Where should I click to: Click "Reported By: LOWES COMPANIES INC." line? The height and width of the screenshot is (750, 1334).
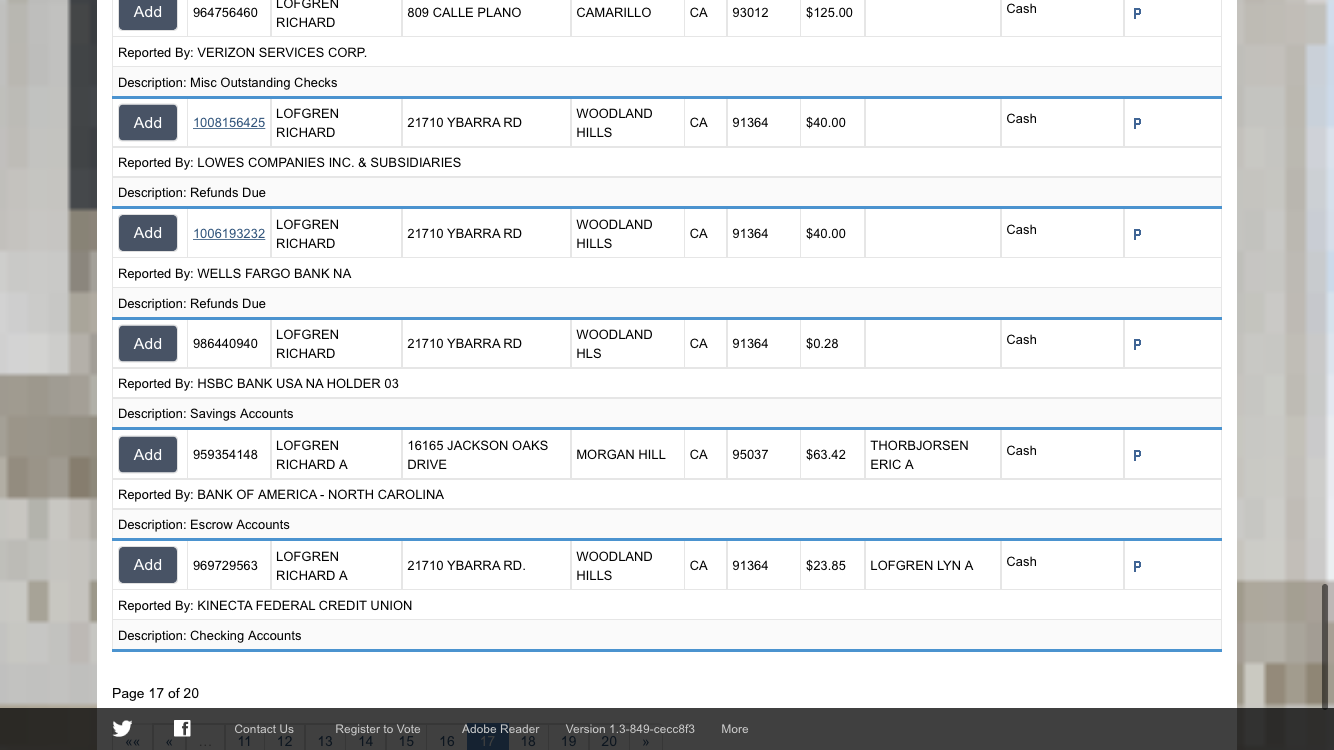pos(289,162)
